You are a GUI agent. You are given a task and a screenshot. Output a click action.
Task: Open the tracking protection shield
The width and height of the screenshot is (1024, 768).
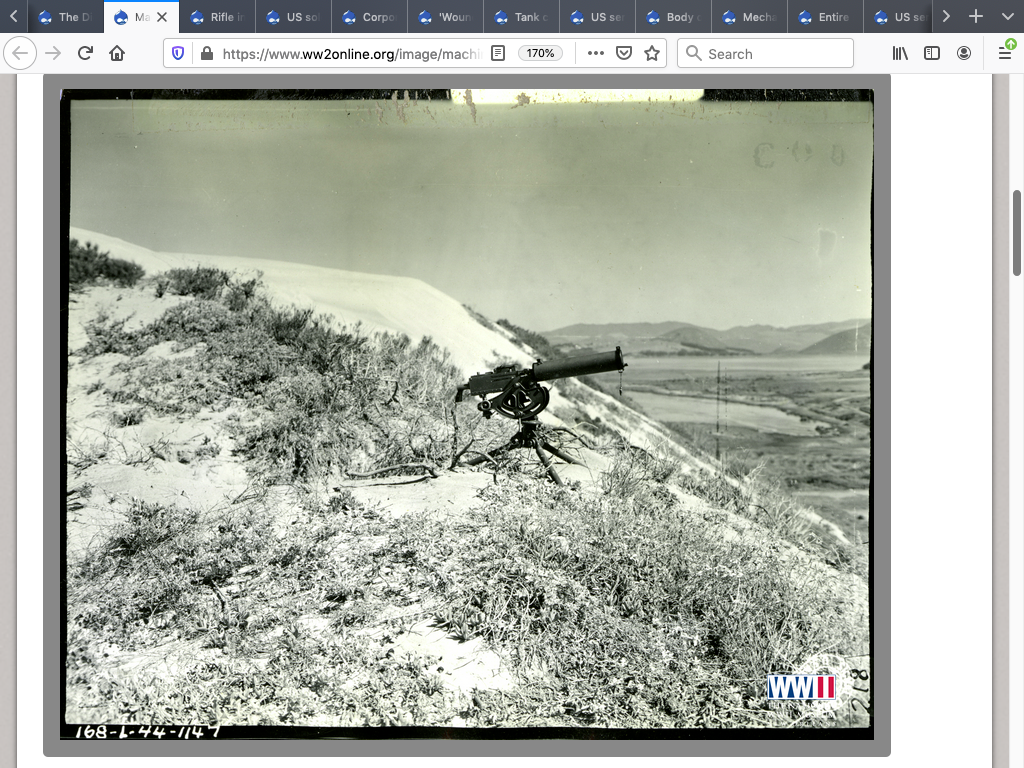click(x=178, y=54)
